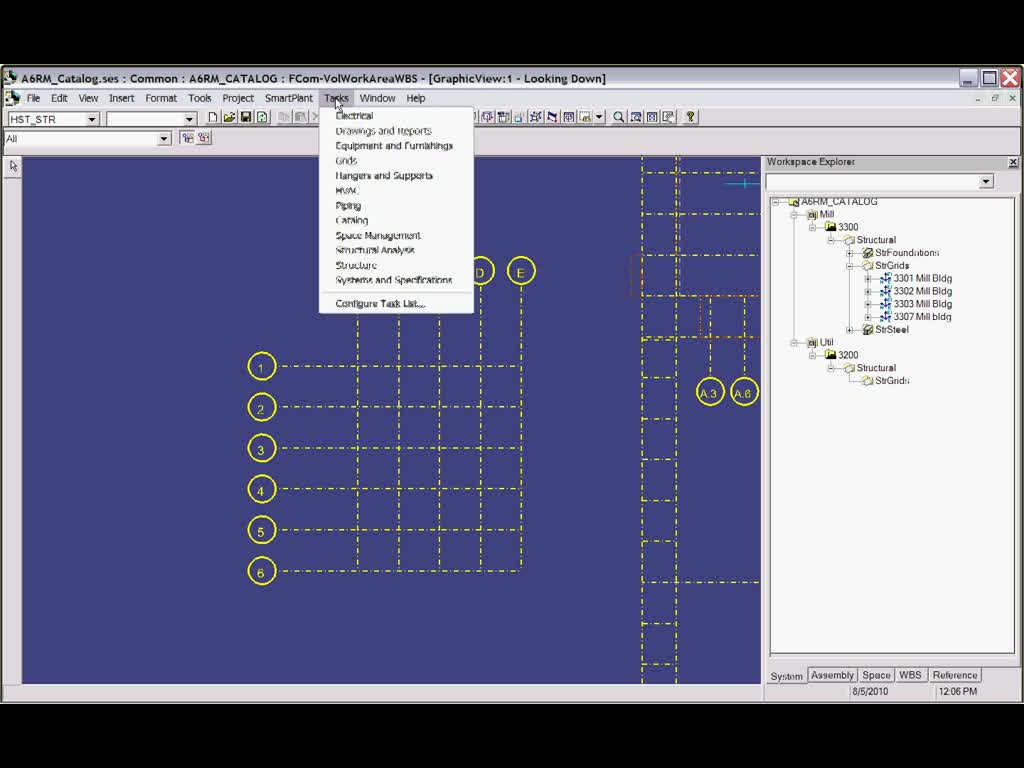Screen dimensions: 1024x768
Task: Open the Workspace Explorer dropdown list
Action: [x=986, y=182]
